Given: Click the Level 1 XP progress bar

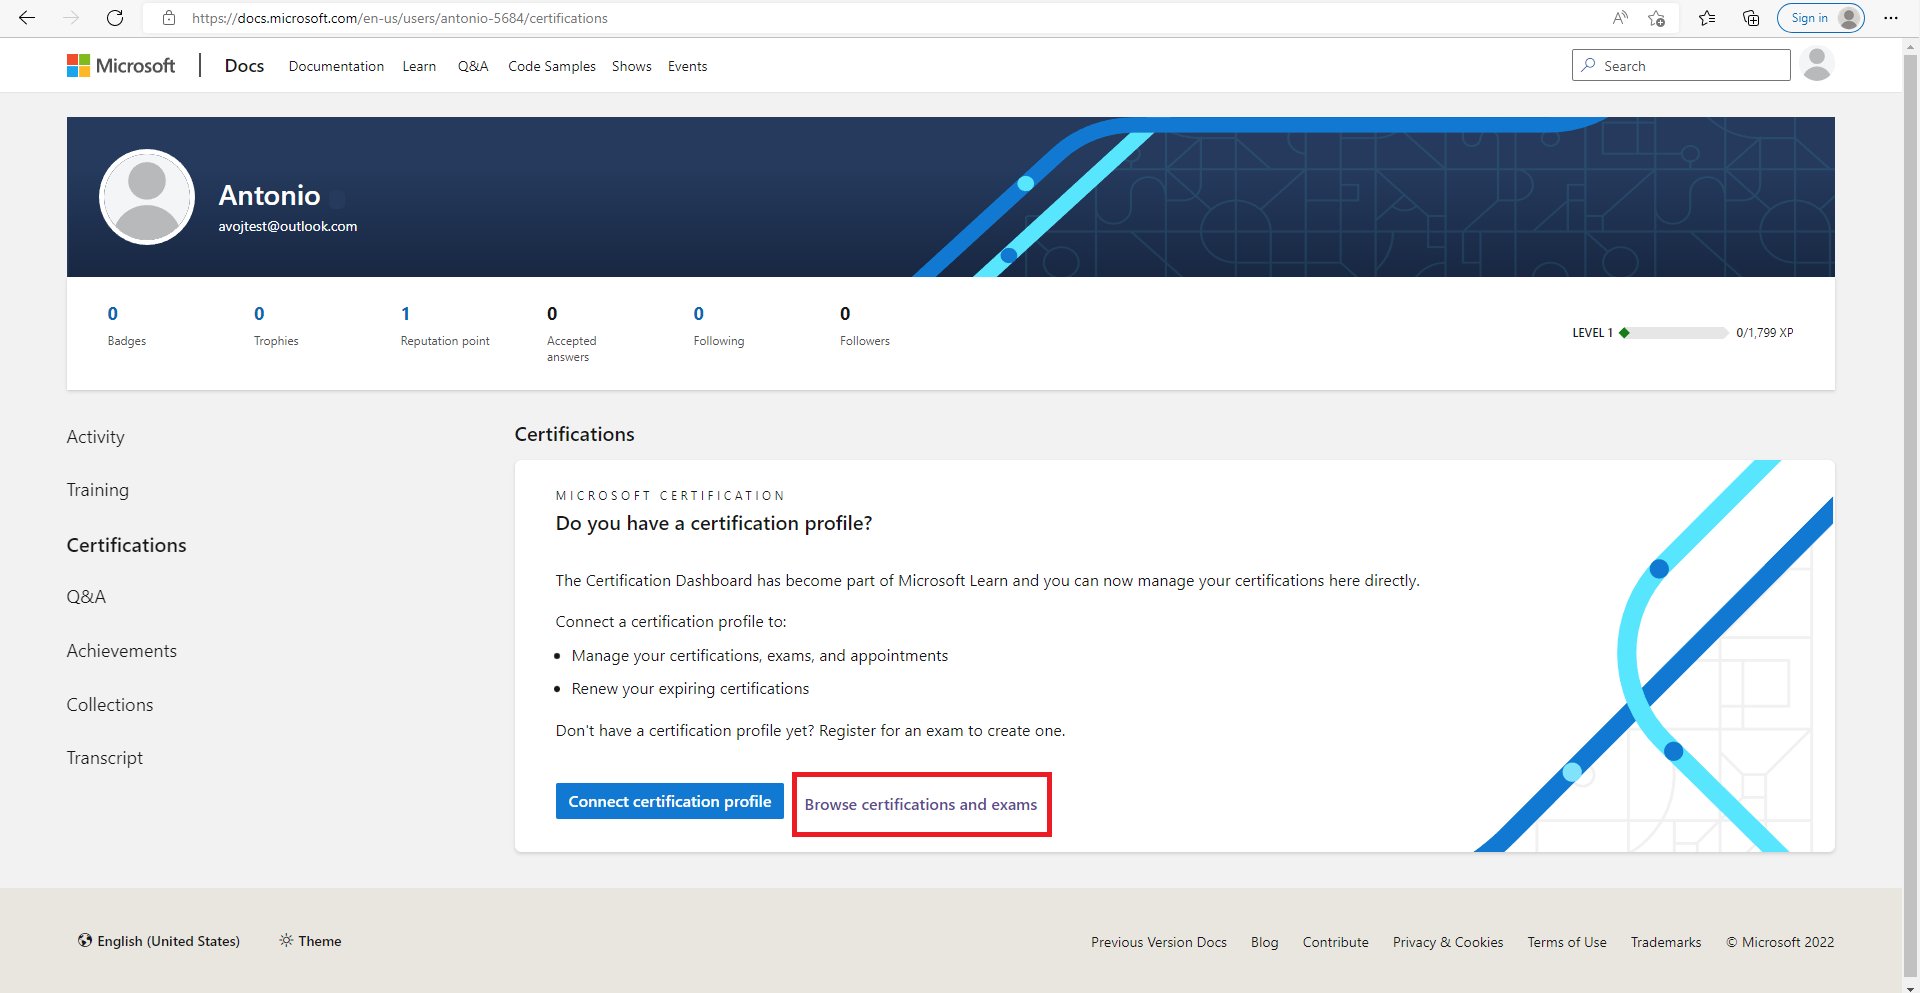Looking at the screenshot, I should pyautogui.click(x=1678, y=333).
